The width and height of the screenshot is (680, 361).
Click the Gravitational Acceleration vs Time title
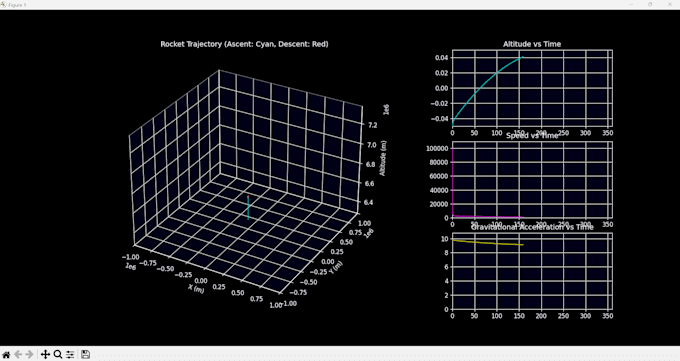532,227
